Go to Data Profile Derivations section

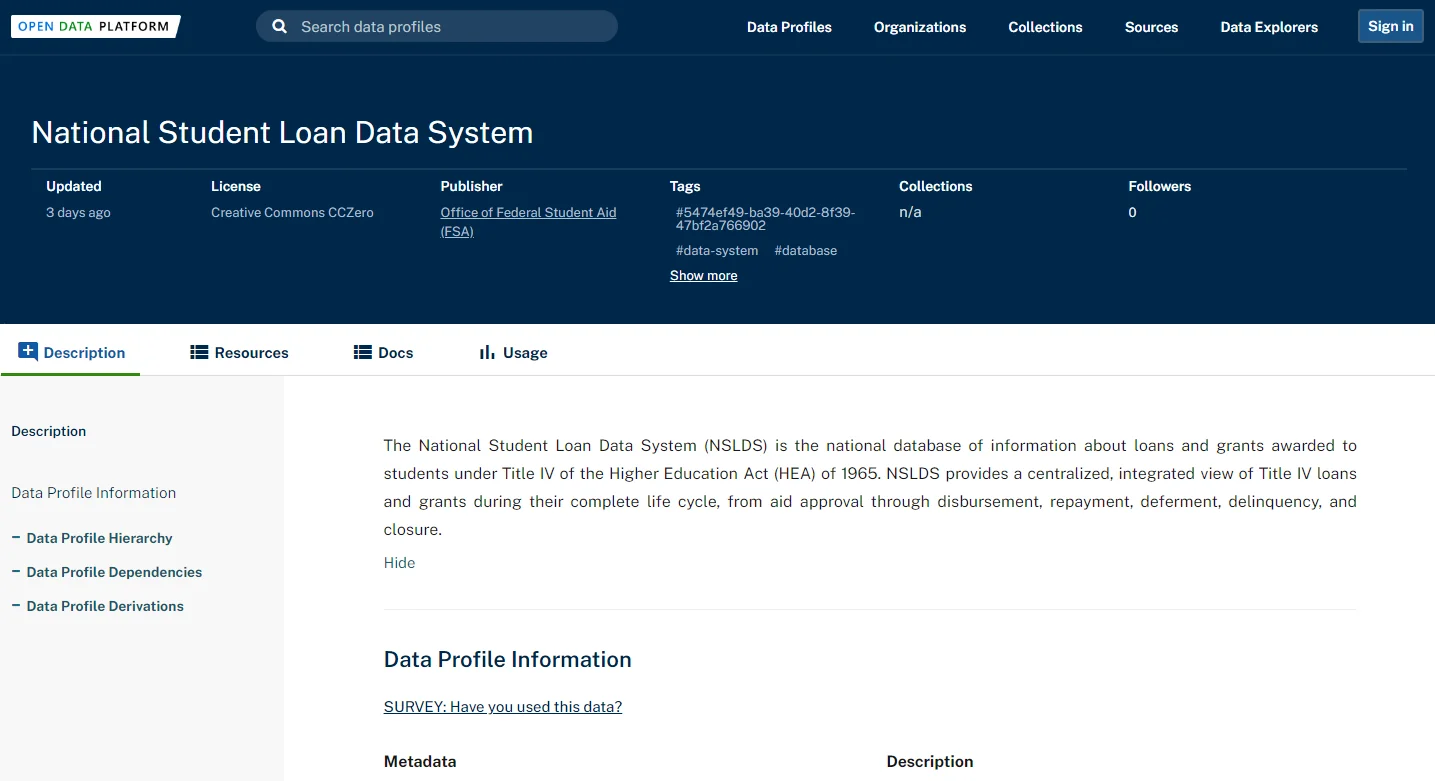[x=105, y=606]
